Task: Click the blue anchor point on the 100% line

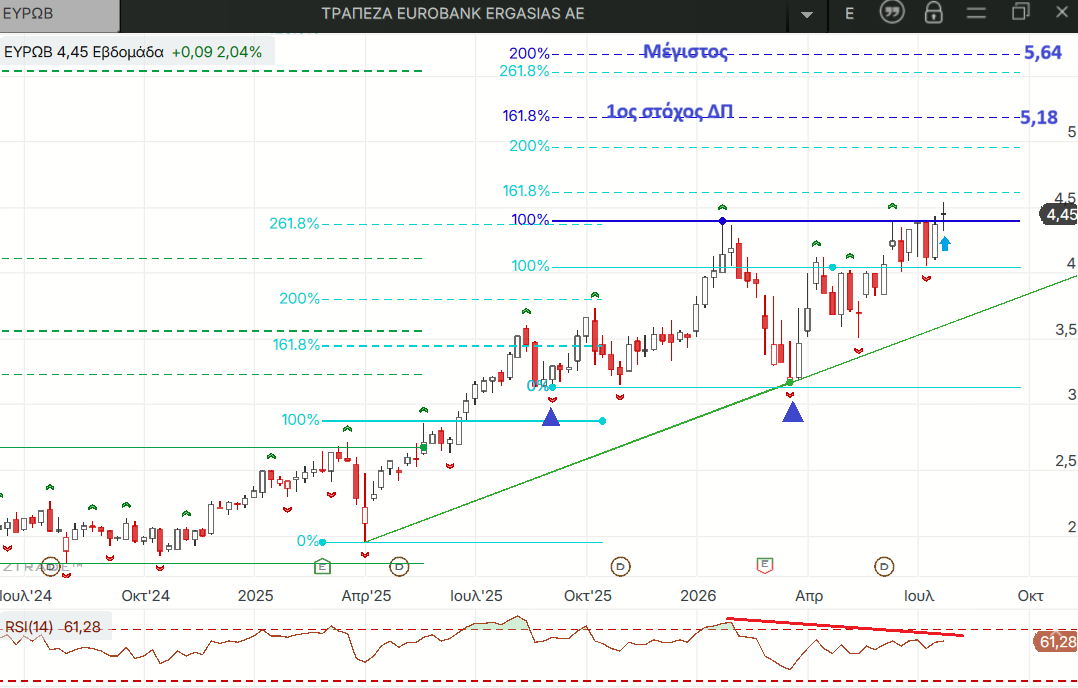Action: tap(722, 221)
